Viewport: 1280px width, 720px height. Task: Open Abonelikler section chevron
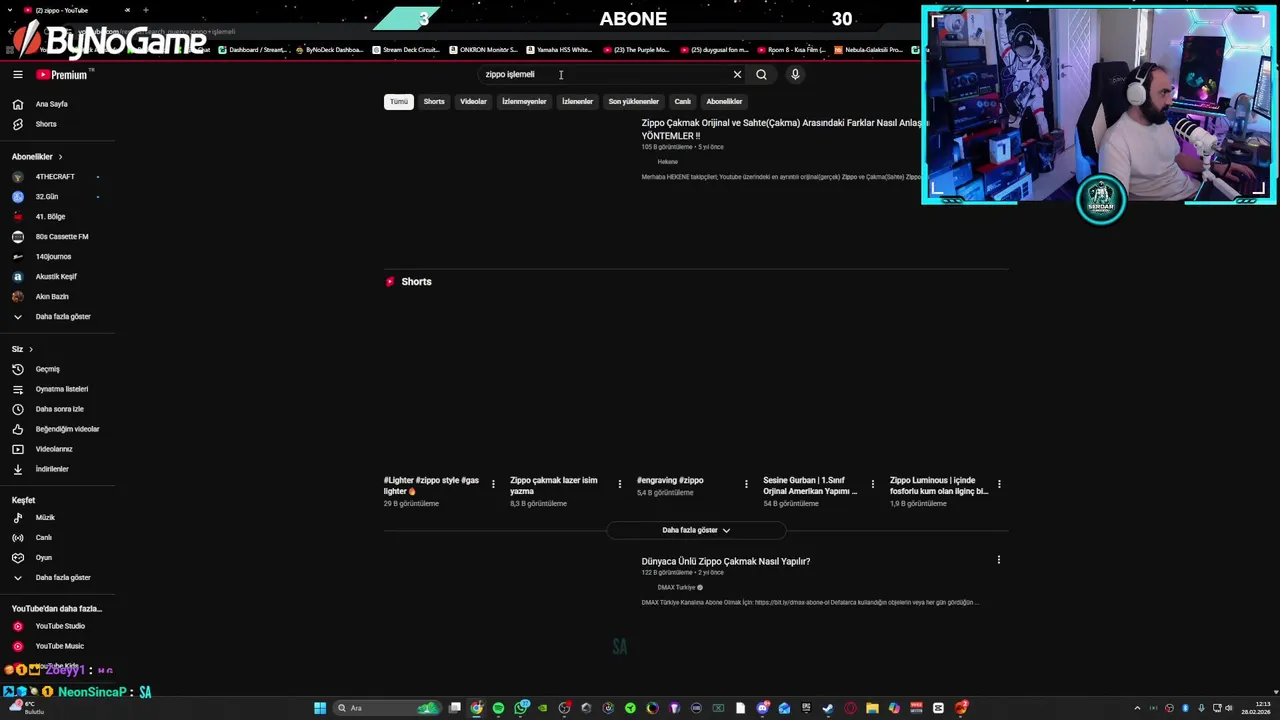60,157
